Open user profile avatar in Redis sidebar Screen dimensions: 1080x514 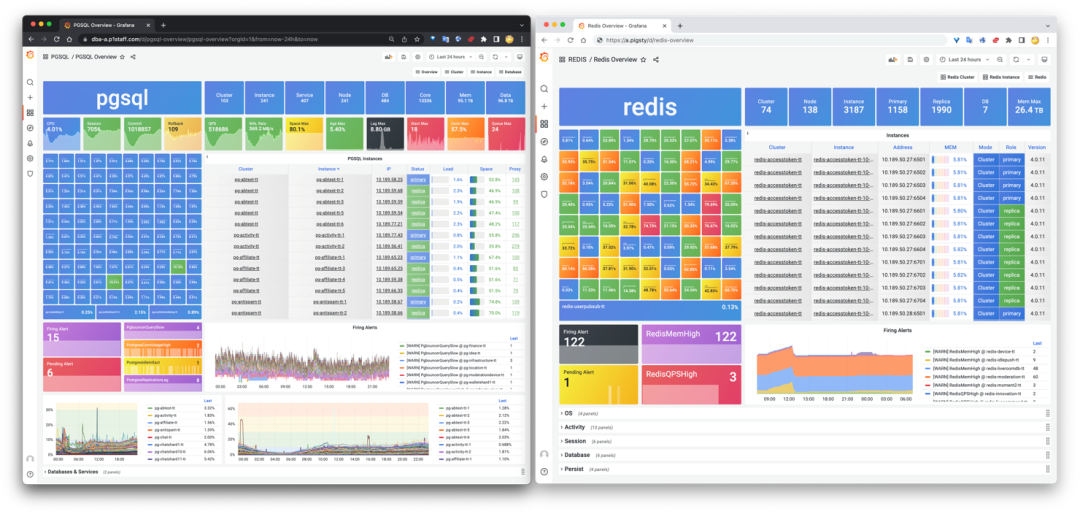point(544,454)
